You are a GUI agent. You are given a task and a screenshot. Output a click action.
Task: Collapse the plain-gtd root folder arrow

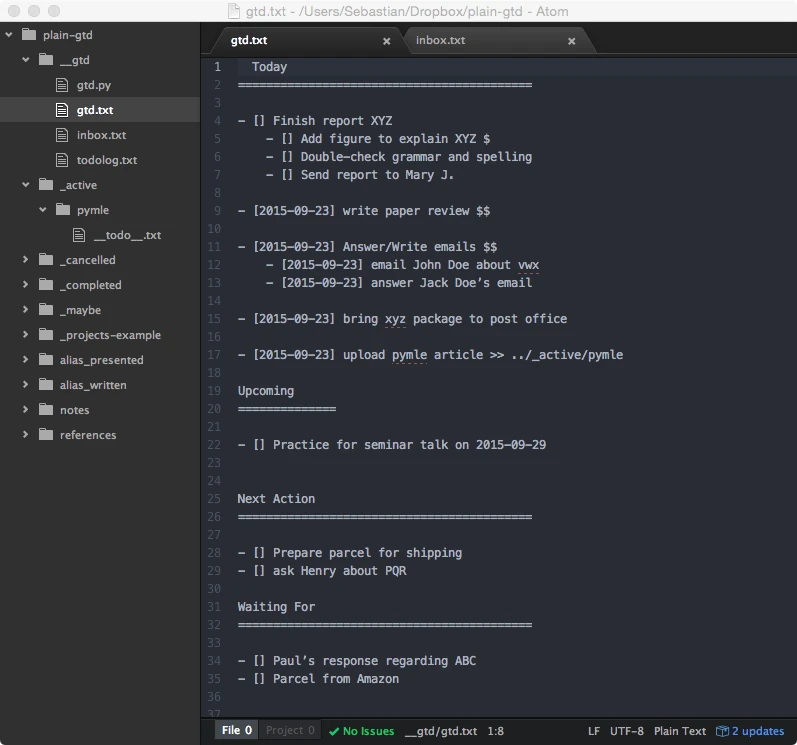coord(9,35)
